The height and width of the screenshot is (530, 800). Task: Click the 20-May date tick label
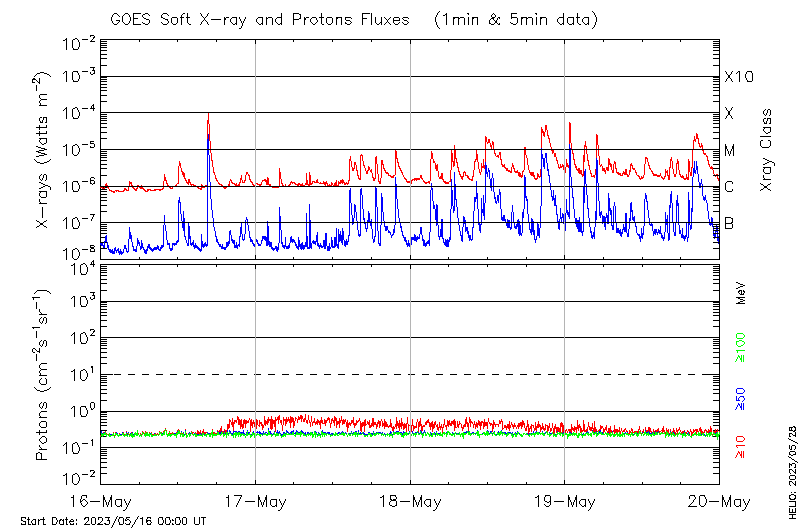[x=719, y=501]
